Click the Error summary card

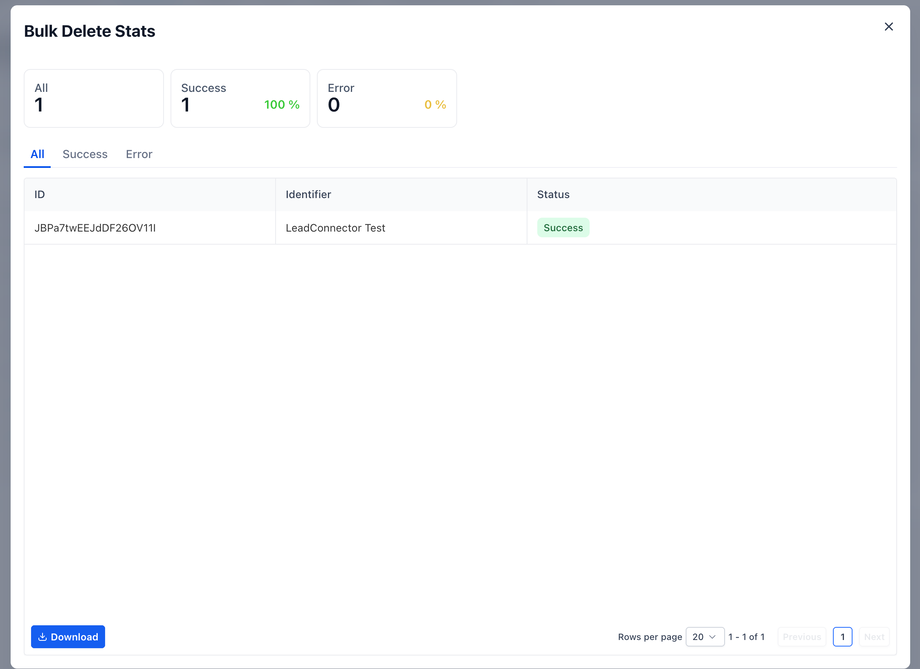(386, 98)
